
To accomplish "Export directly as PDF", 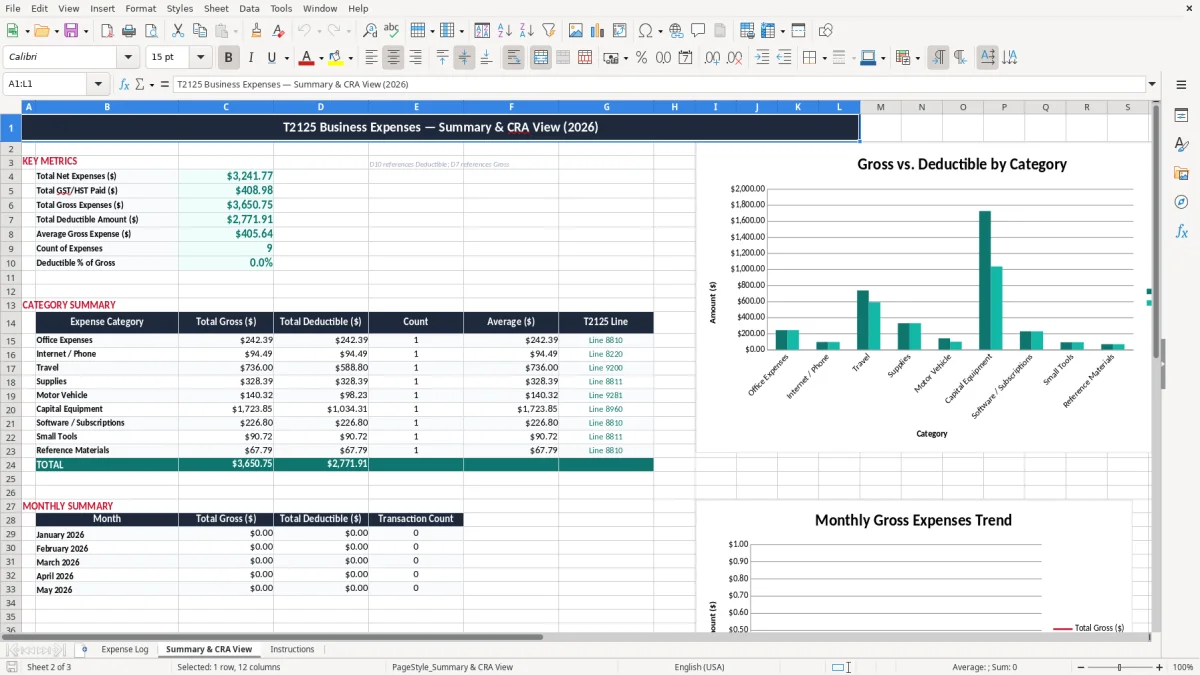I will tap(107, 31).
